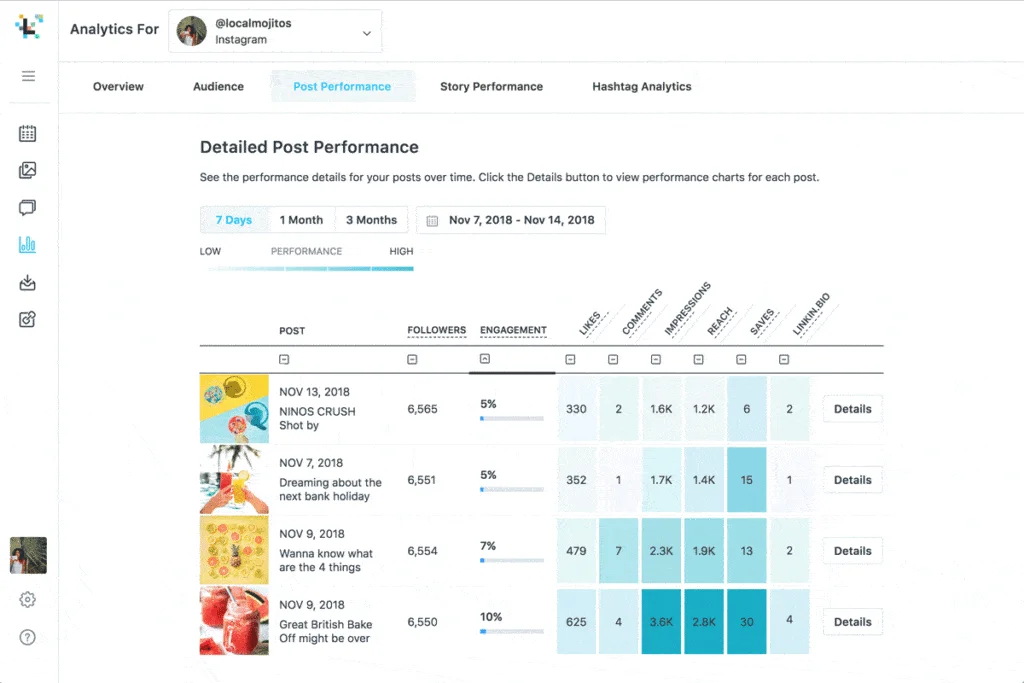Toggle the Engagement column sort arrow
This screenshot has height=683, width=1024.
(485, 359)
